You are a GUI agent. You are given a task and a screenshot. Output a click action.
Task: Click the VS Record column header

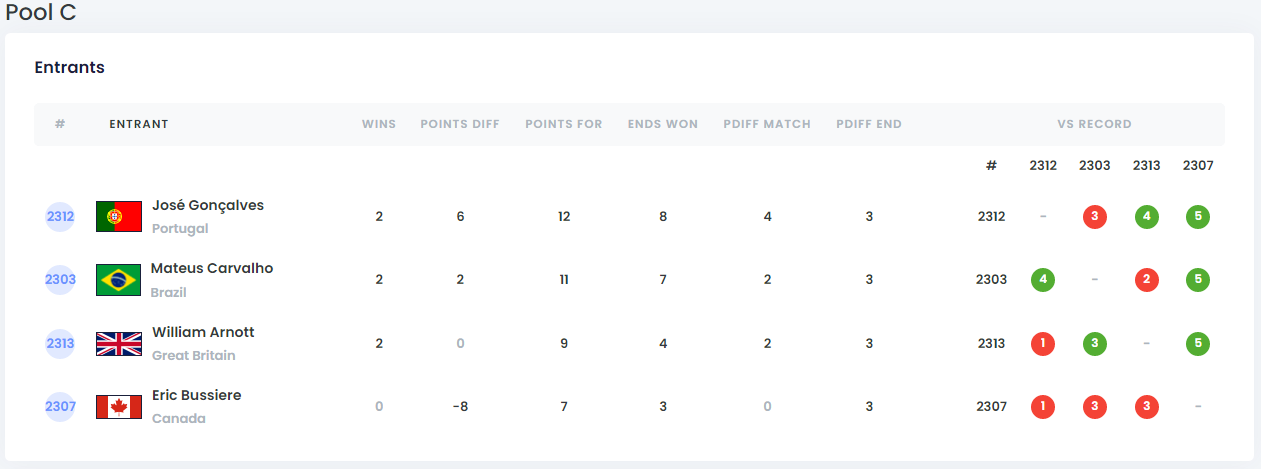(x=1094, y=125)
